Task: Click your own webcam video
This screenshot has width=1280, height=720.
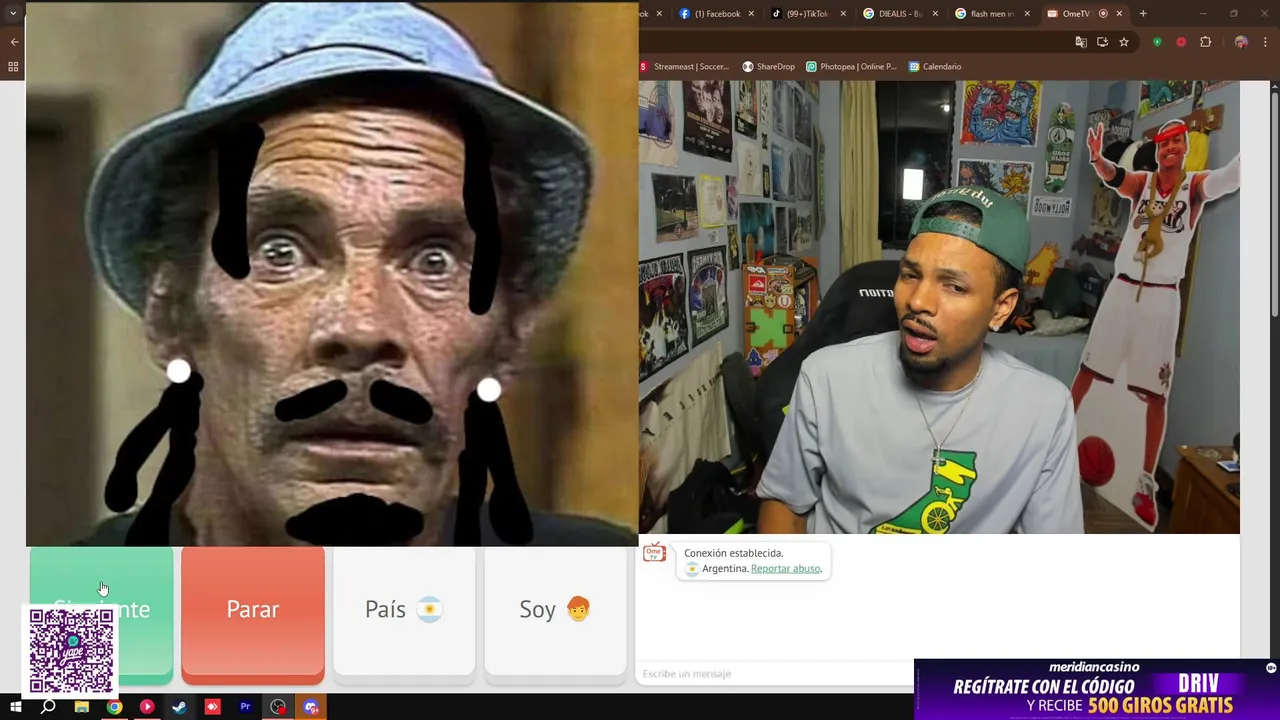Action: tap(939, 307)
